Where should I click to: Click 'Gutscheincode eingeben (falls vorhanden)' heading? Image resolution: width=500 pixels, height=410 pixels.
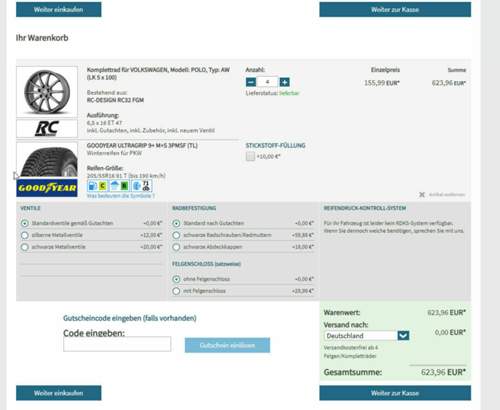tap(130, 318)
